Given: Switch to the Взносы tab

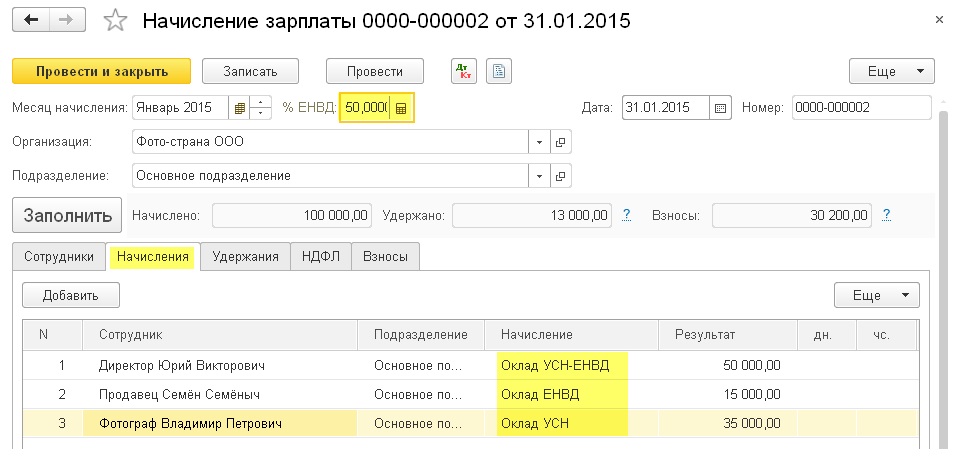Looking at the screenshot, I should (386, 257).
